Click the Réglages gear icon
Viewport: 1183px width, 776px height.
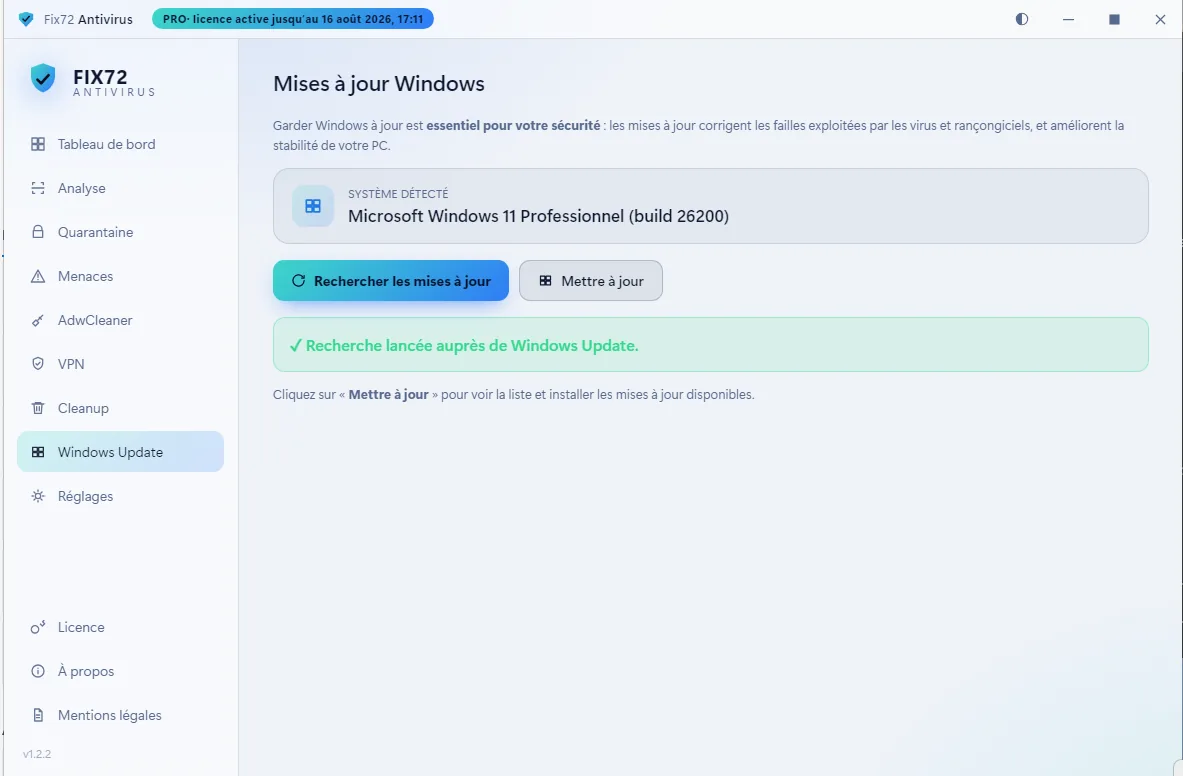38,495
